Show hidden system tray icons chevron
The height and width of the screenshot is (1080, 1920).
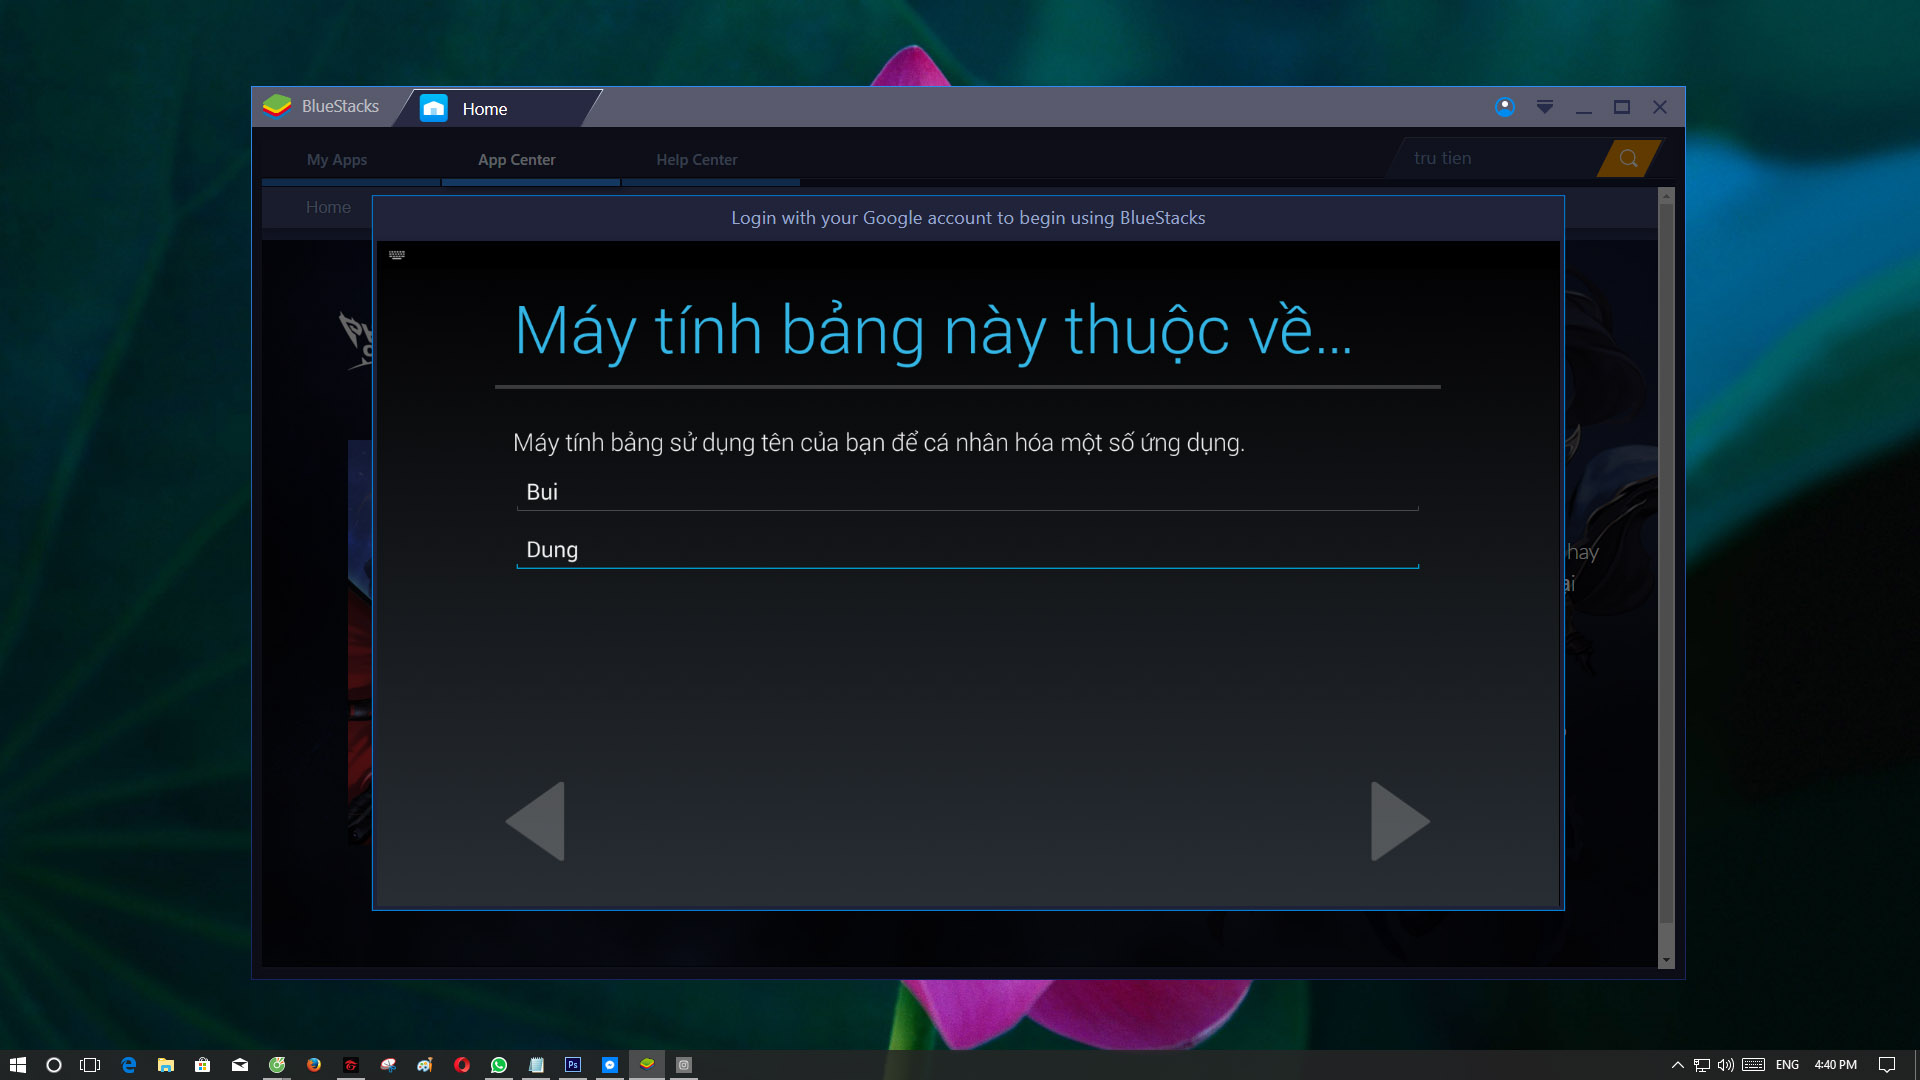pos(1677,1065)
